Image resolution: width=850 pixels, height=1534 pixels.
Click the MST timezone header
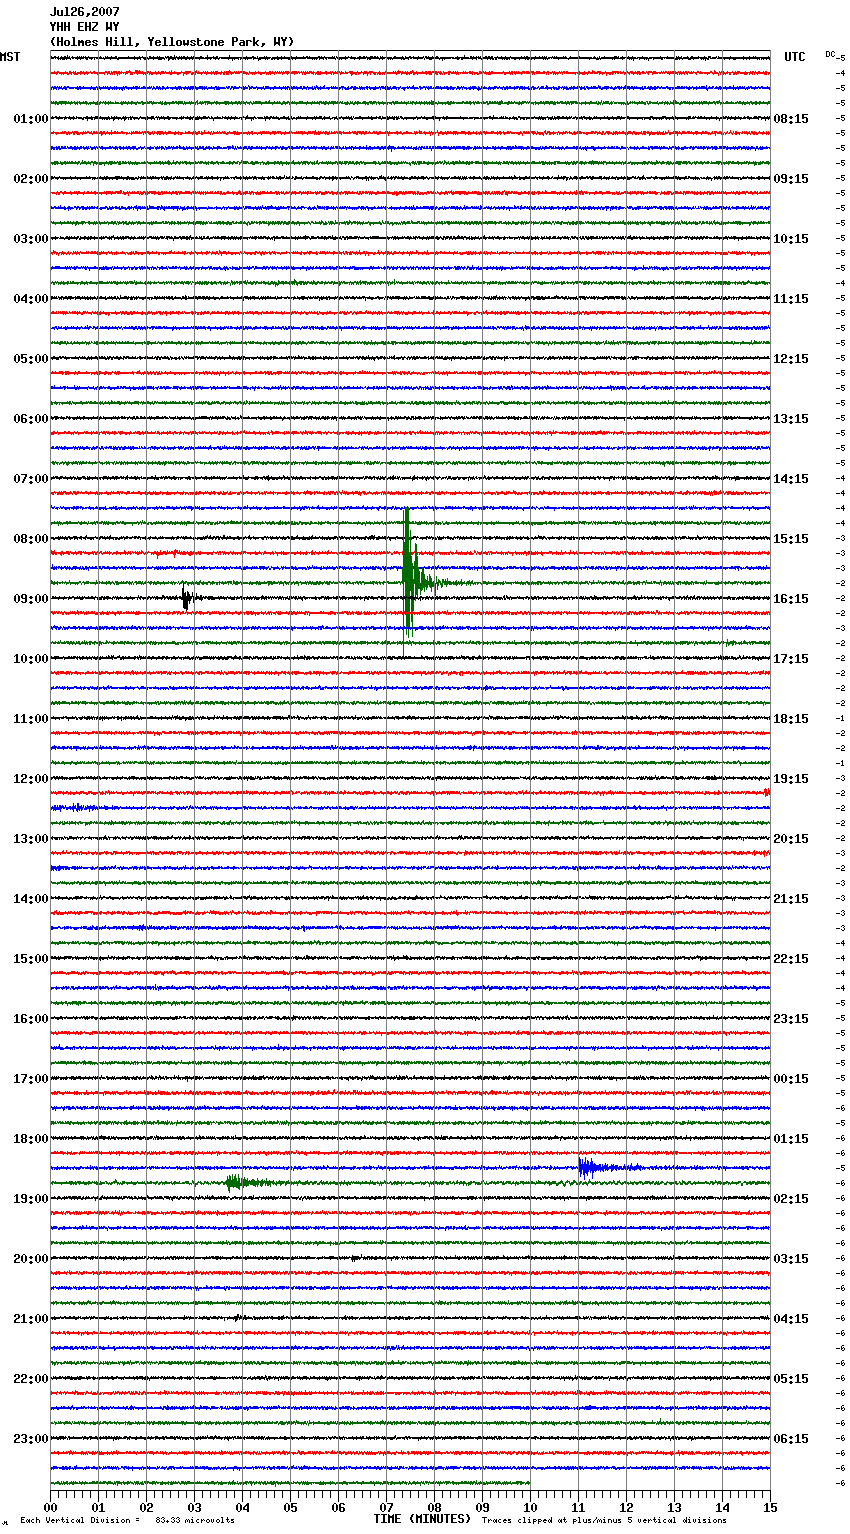coord(10,57)
